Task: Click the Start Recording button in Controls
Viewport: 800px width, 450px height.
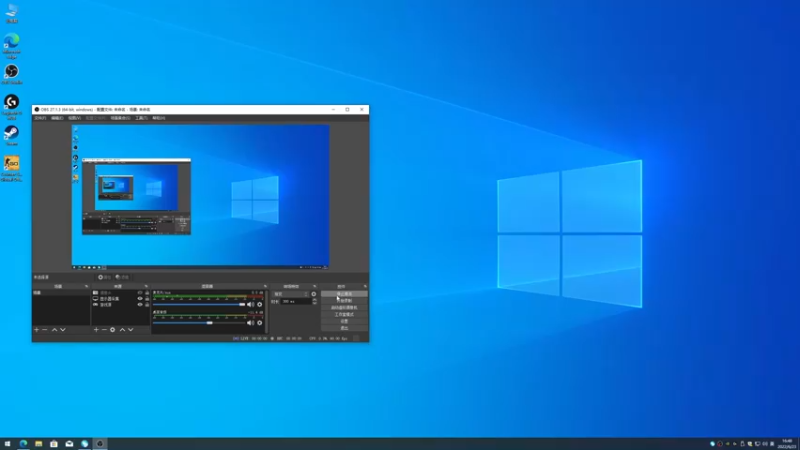Action: click(344, 301)
